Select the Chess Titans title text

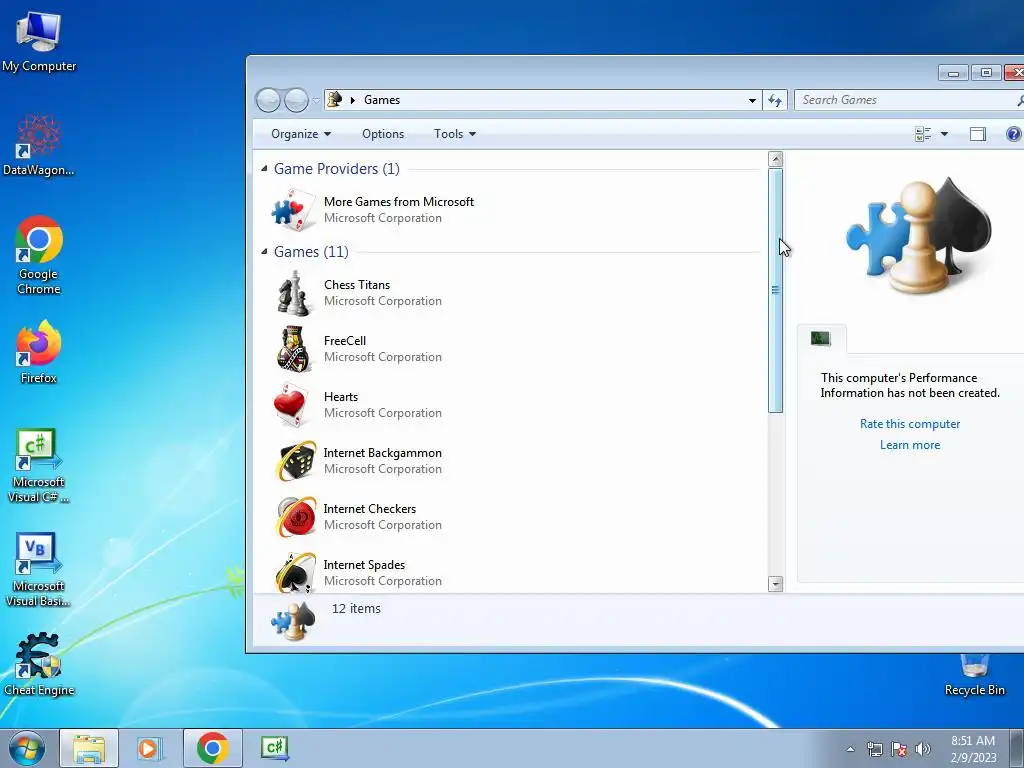point(357,285)
